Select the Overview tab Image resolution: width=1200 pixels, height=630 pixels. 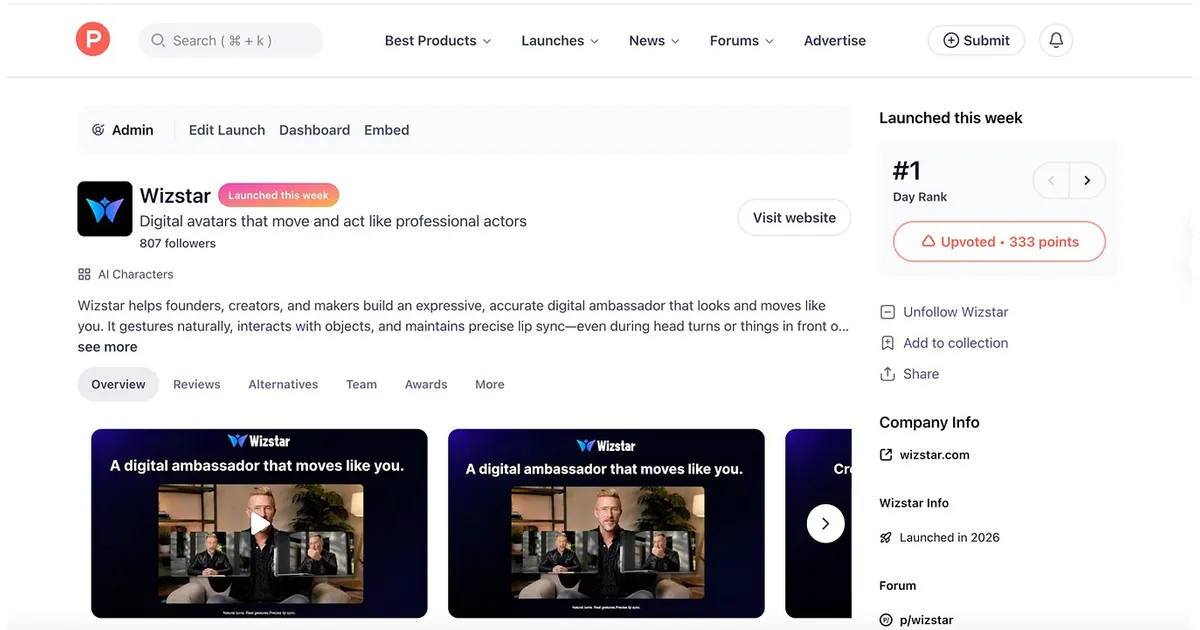[x=118, y=384]
